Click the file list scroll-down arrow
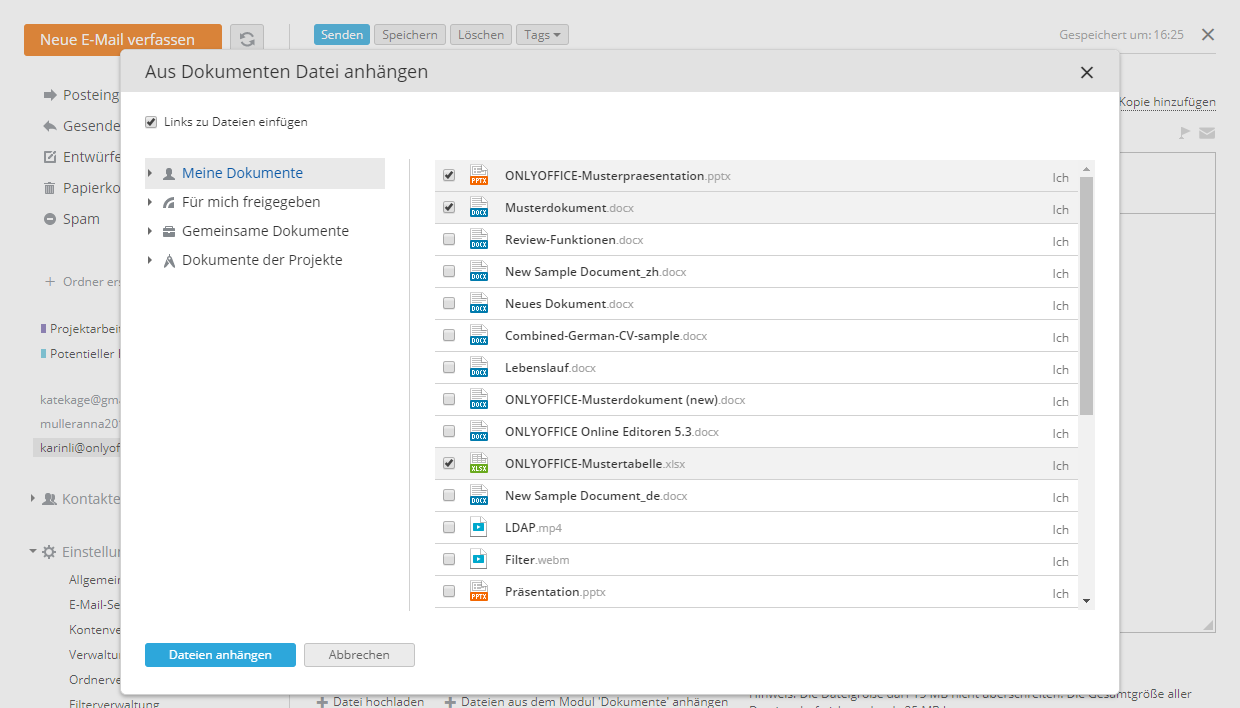 coord(1087,600)
